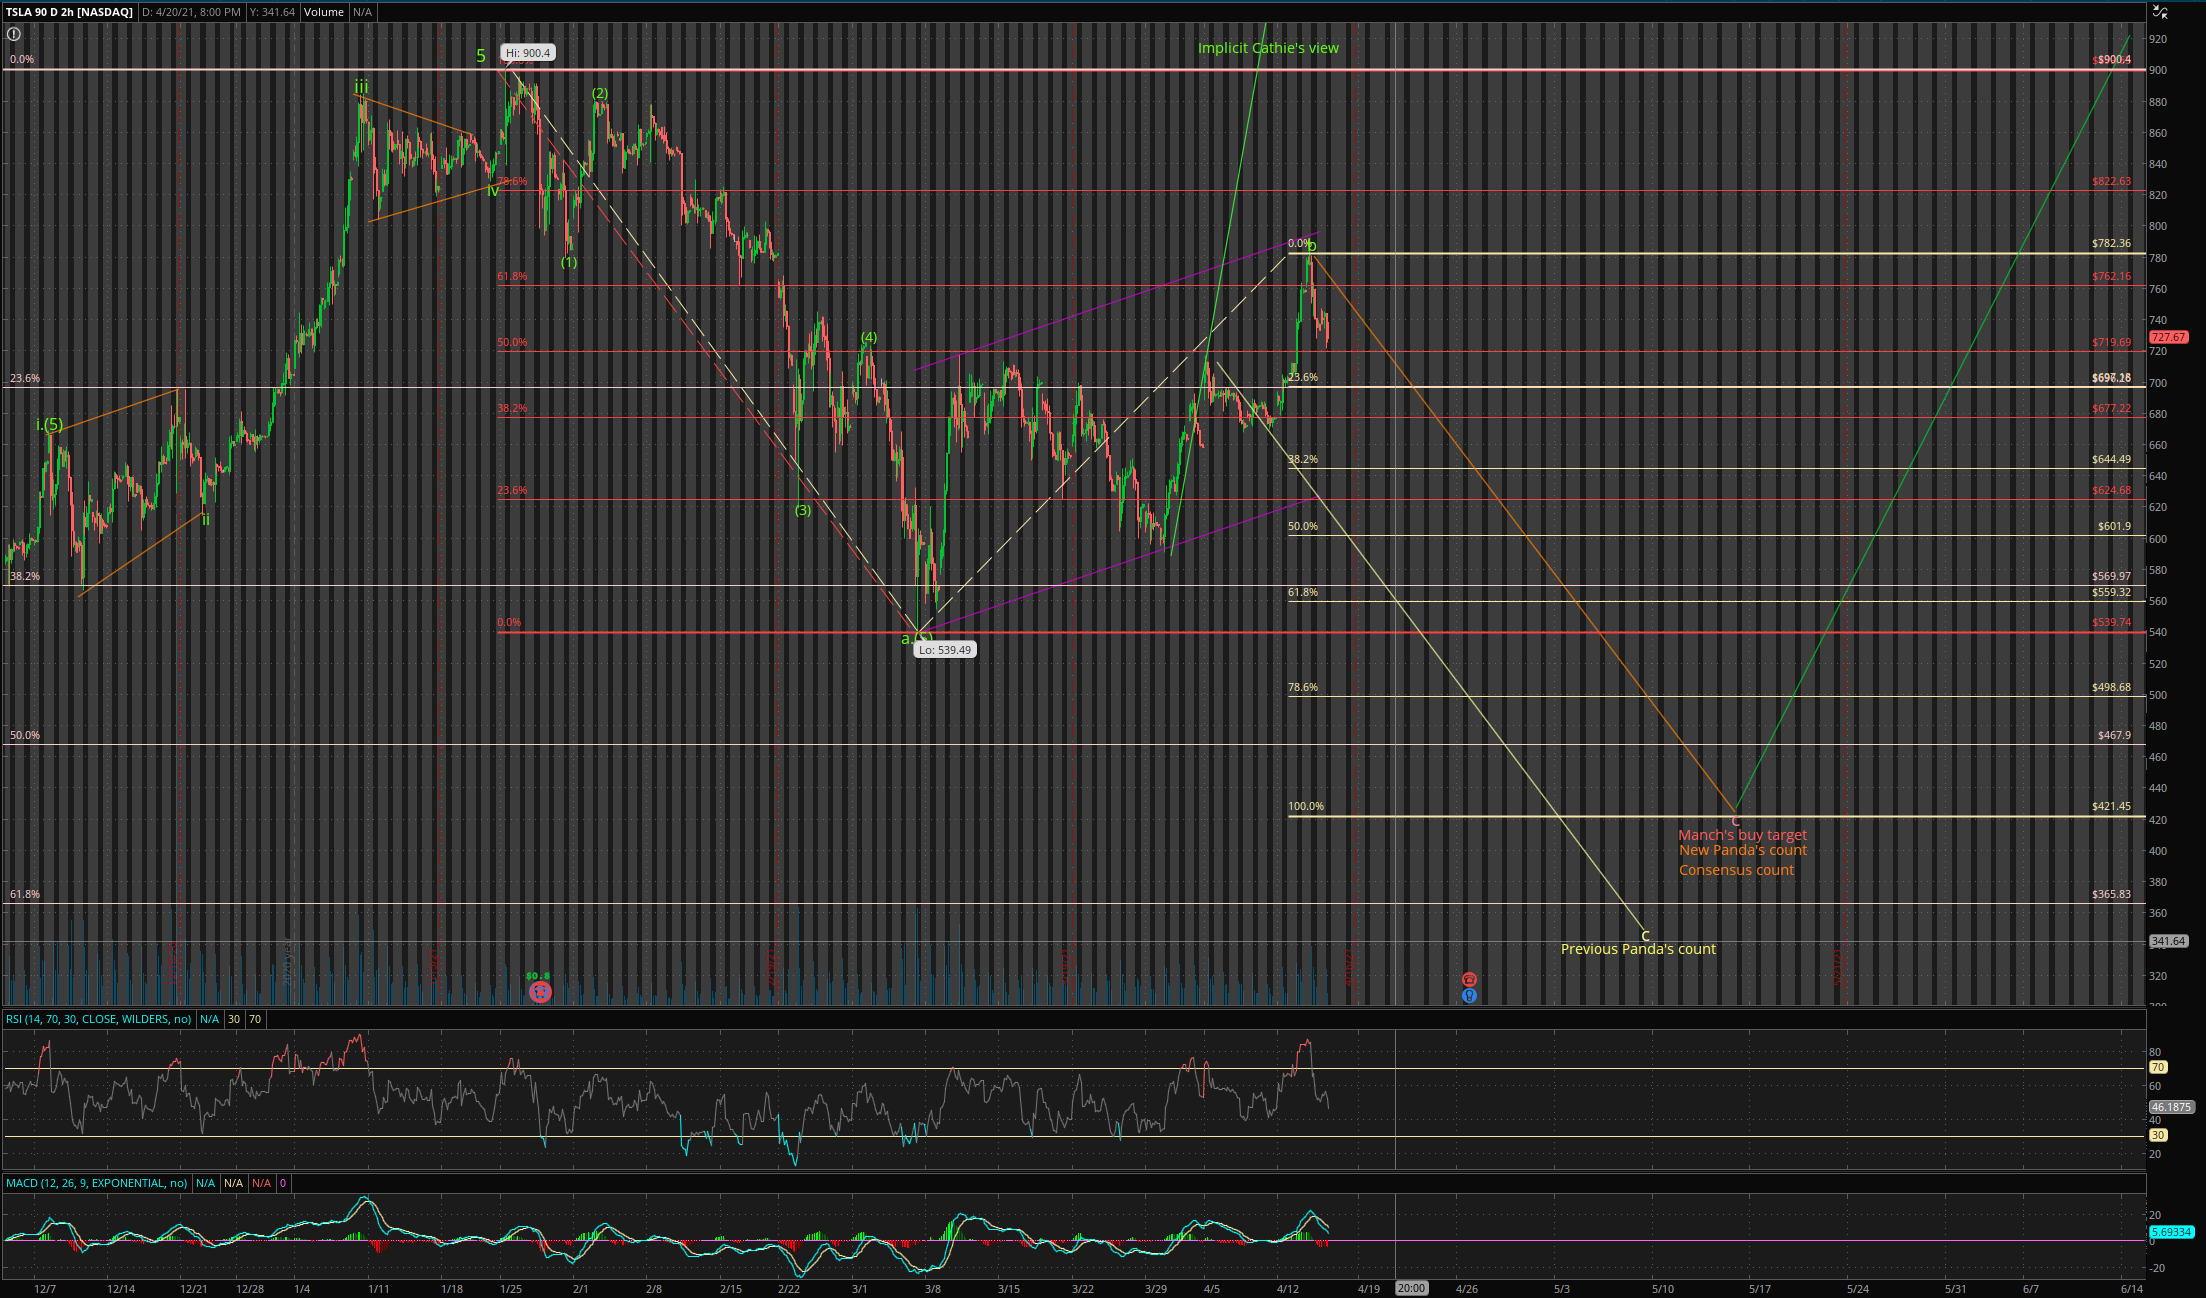Click the 20:00 time cursor label
The height and width of the screenshot is (1298, 2206).
pos(1411,1288)
